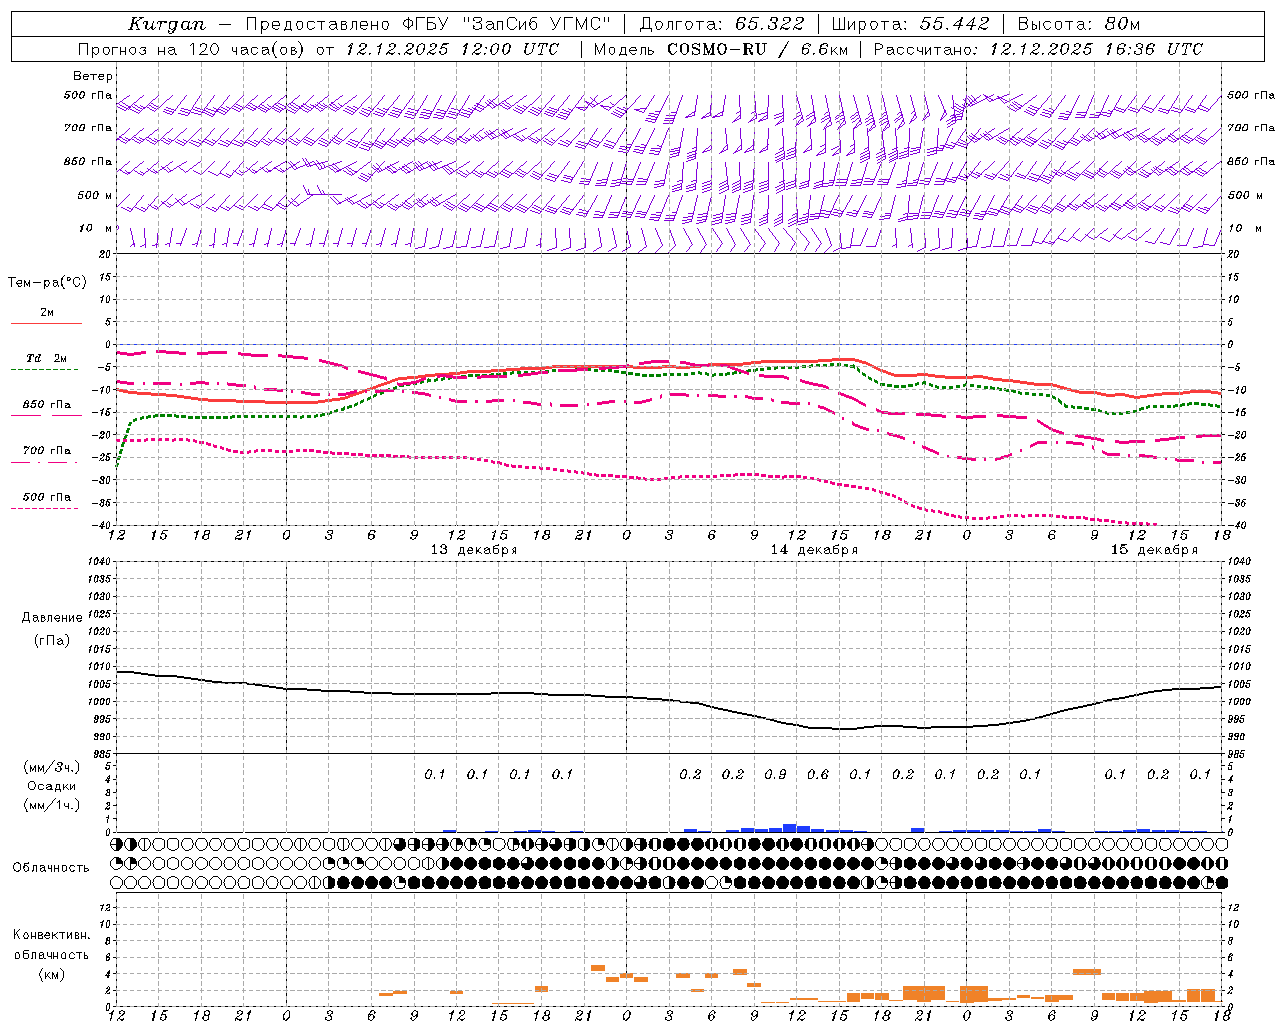The image size is (1280, 1024).
Task: Click the green dotted Td curve's steep initial rise
Action: [123, 441]
